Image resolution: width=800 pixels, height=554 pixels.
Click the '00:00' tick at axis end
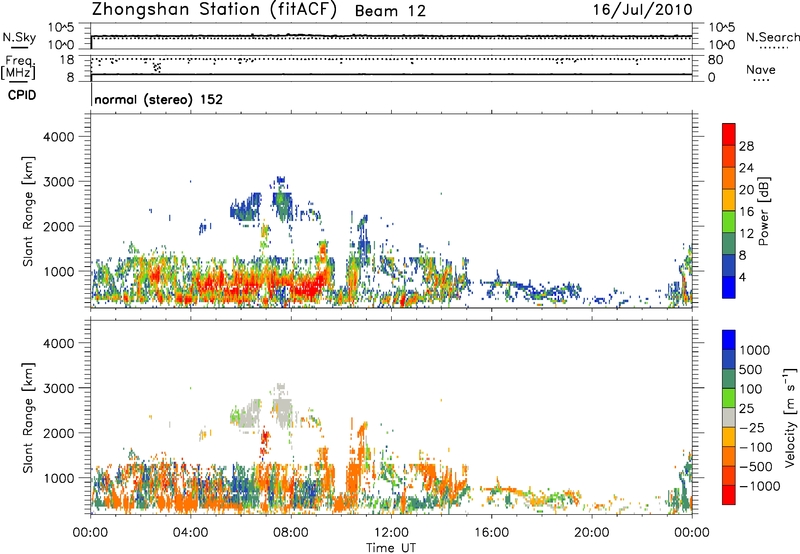(691, 533)
